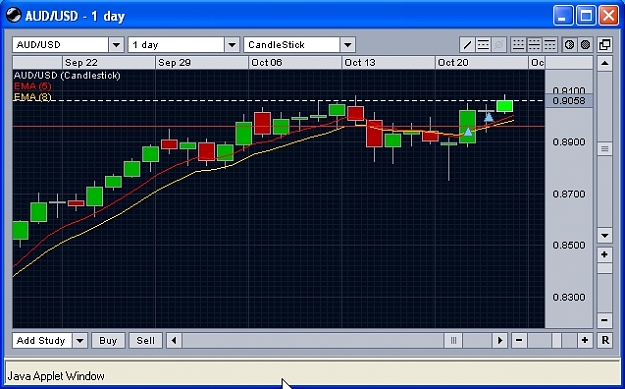
Task: Zoom in price axis with vertical plus
Action: 605,255
